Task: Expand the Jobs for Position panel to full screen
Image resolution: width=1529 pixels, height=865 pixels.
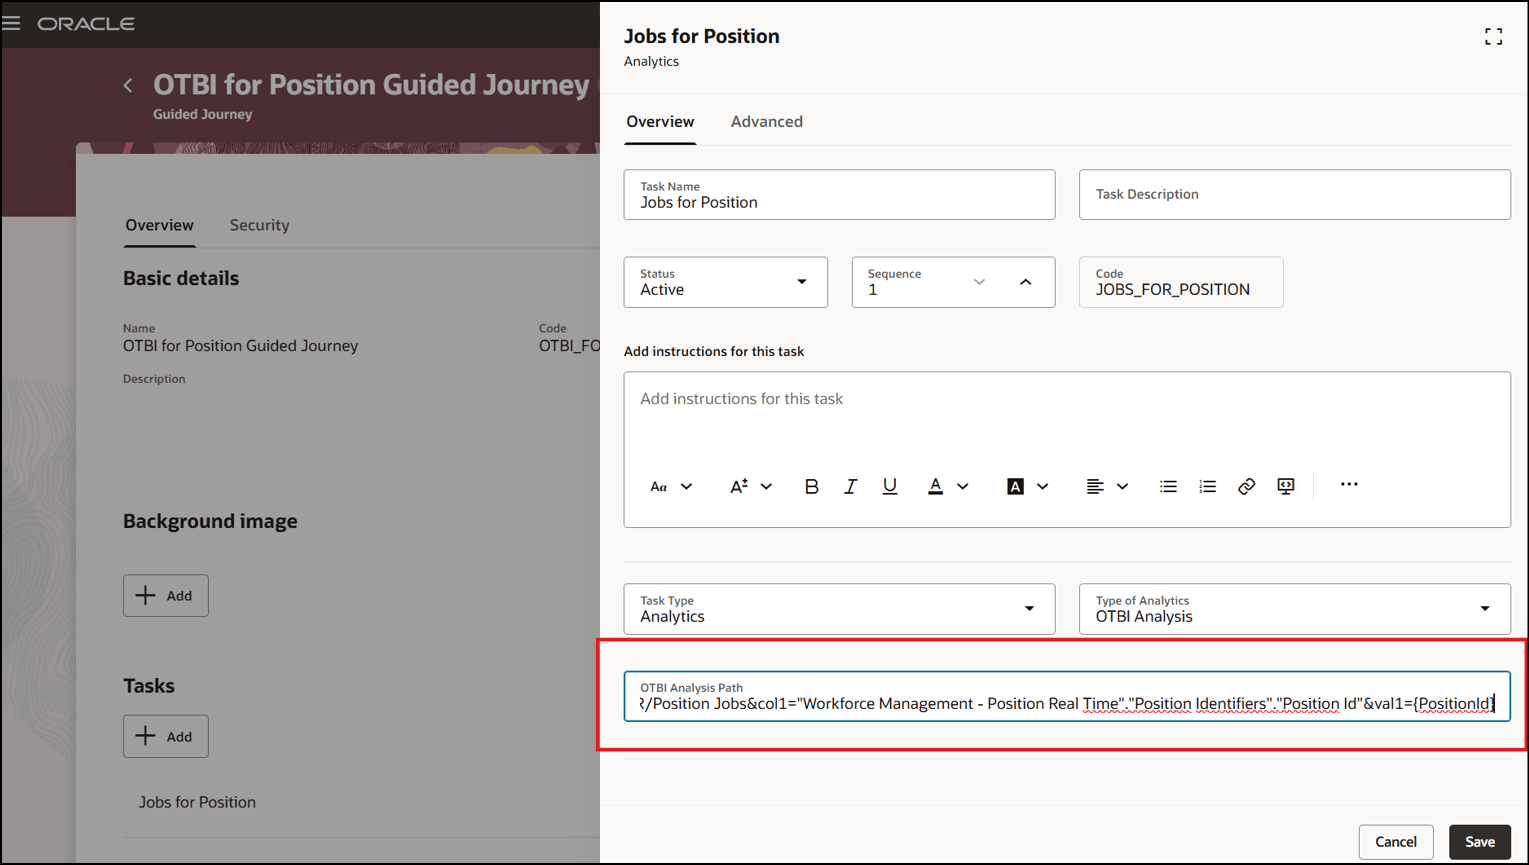Action: point(1493,37)
